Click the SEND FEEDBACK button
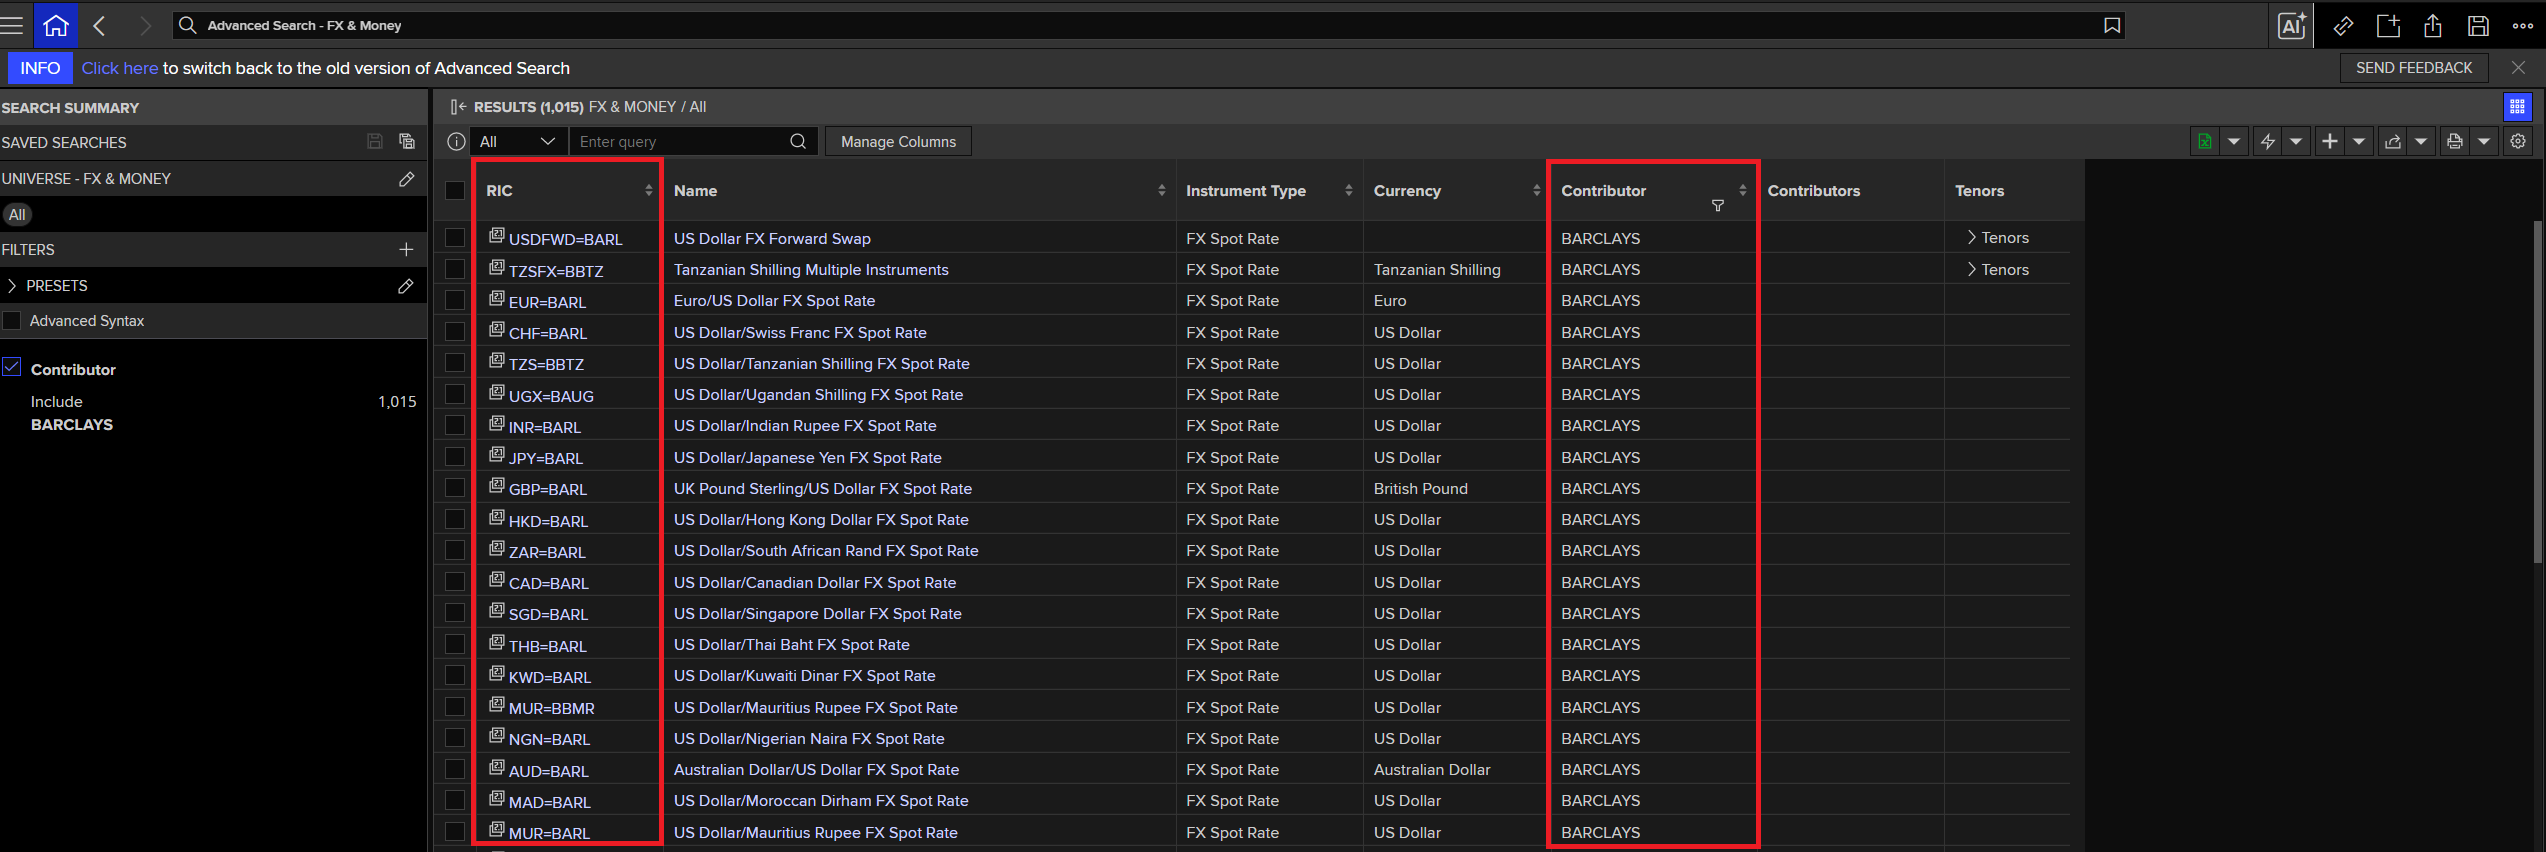Screen dimensions: 2546x852 [x=2414, y=68]
